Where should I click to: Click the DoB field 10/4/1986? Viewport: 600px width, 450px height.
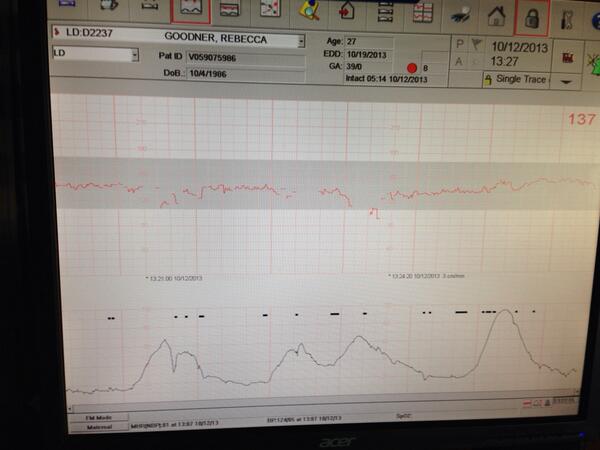point(245,74)
